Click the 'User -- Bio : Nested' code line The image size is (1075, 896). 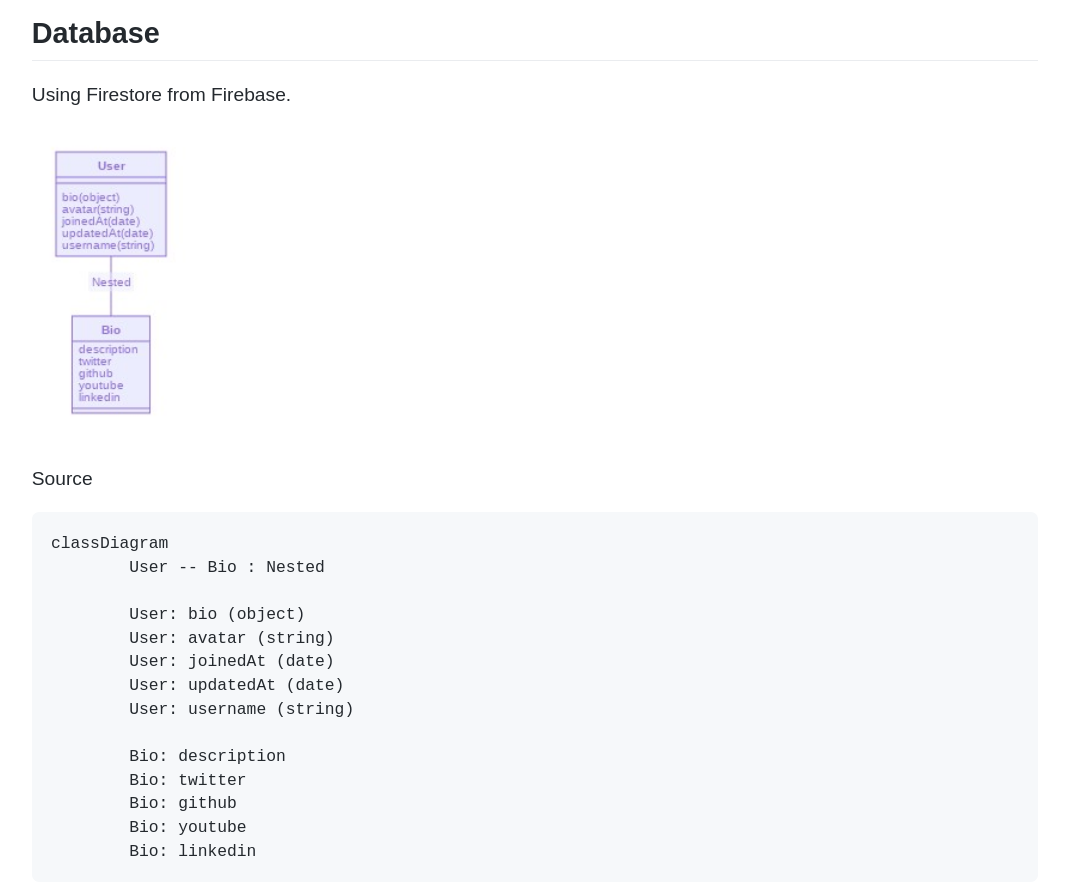227,568
